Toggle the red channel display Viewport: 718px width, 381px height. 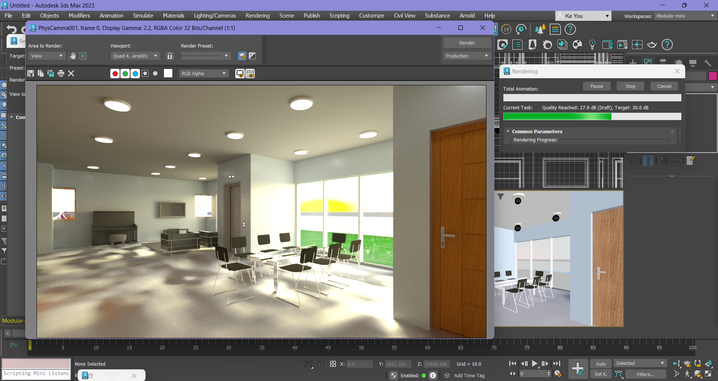115,73
